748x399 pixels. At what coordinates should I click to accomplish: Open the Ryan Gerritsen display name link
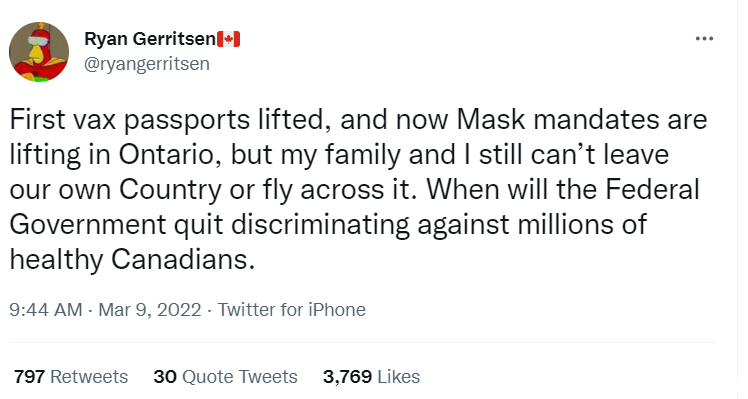point(150,39)
